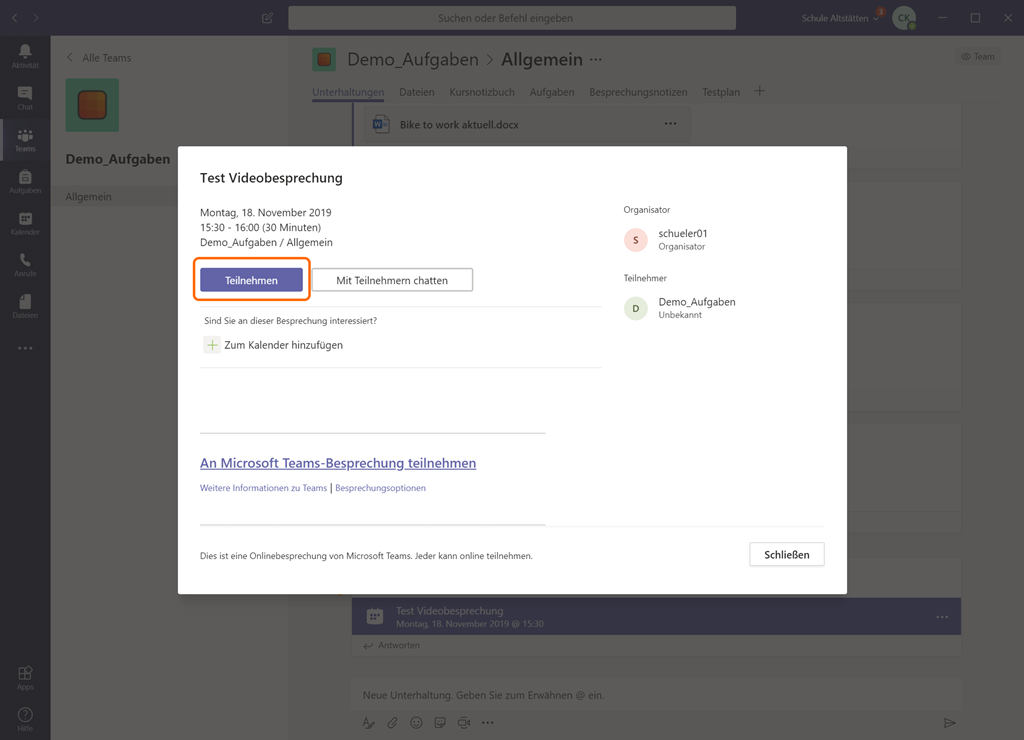Click the search or command input field

point(511,18)
